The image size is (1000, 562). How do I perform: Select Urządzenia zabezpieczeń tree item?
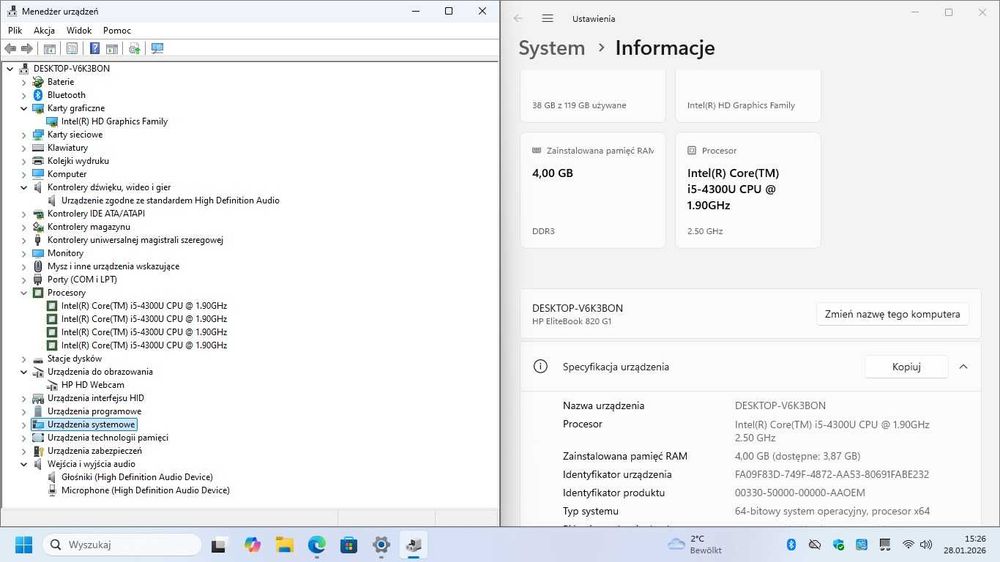pos(94,450)
